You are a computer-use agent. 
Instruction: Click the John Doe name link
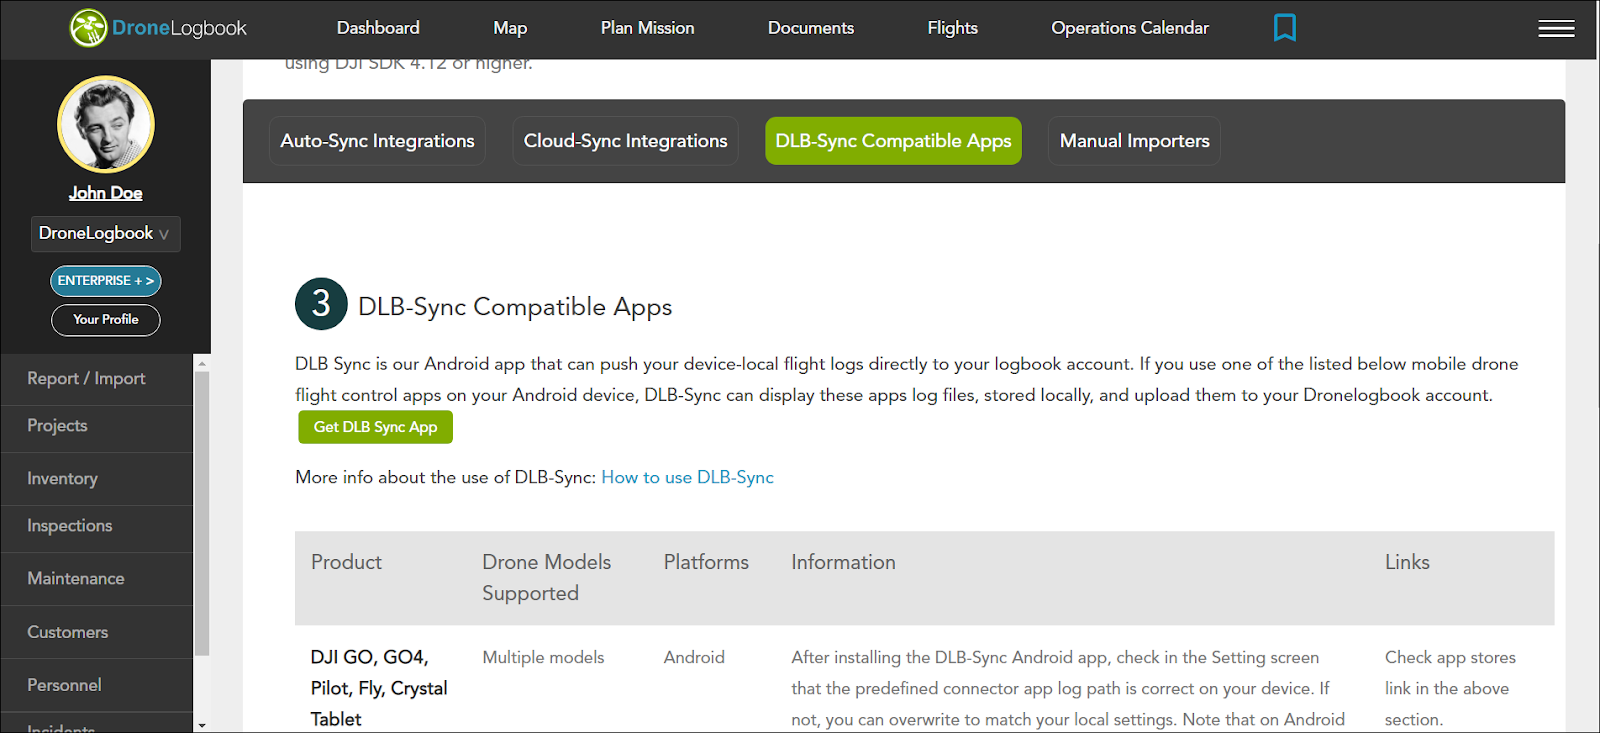pyautogui.click(x=106, y=193)
